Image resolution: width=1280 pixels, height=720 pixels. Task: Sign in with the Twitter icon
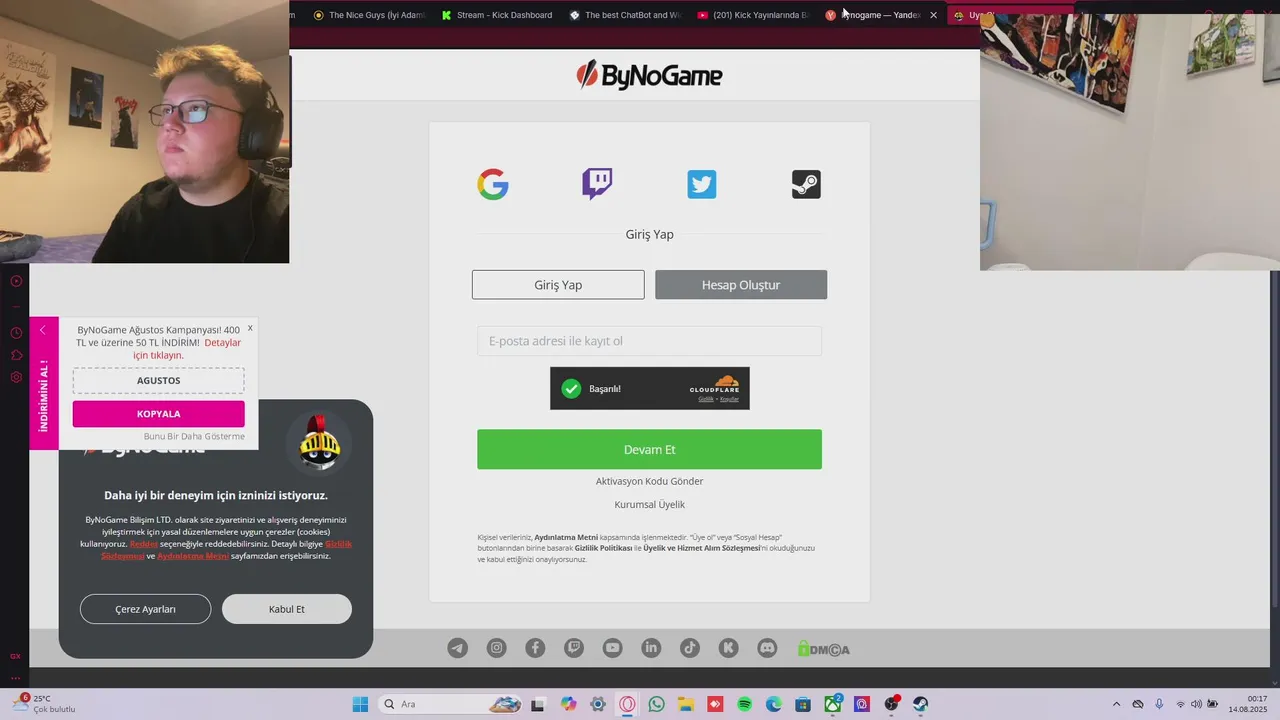tap(702, 184)
